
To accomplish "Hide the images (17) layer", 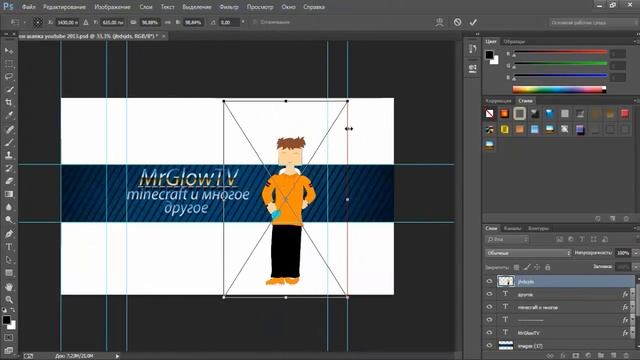I will point(489,346).
